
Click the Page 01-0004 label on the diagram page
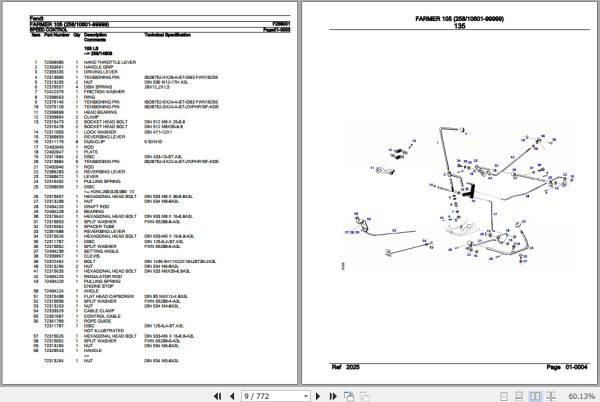click(567, 367)
